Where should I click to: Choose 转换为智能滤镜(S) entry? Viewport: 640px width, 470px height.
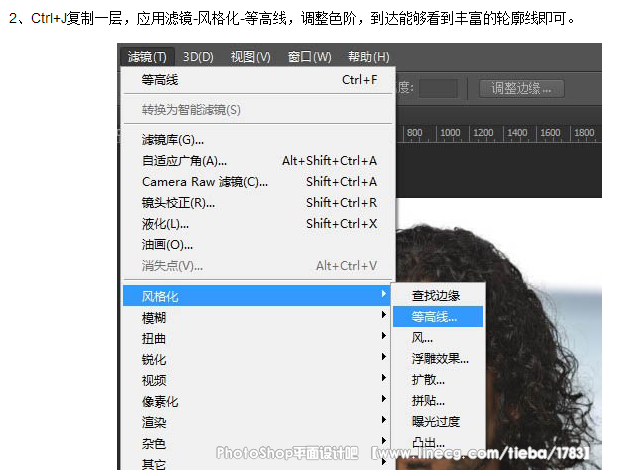click(259, 110)
